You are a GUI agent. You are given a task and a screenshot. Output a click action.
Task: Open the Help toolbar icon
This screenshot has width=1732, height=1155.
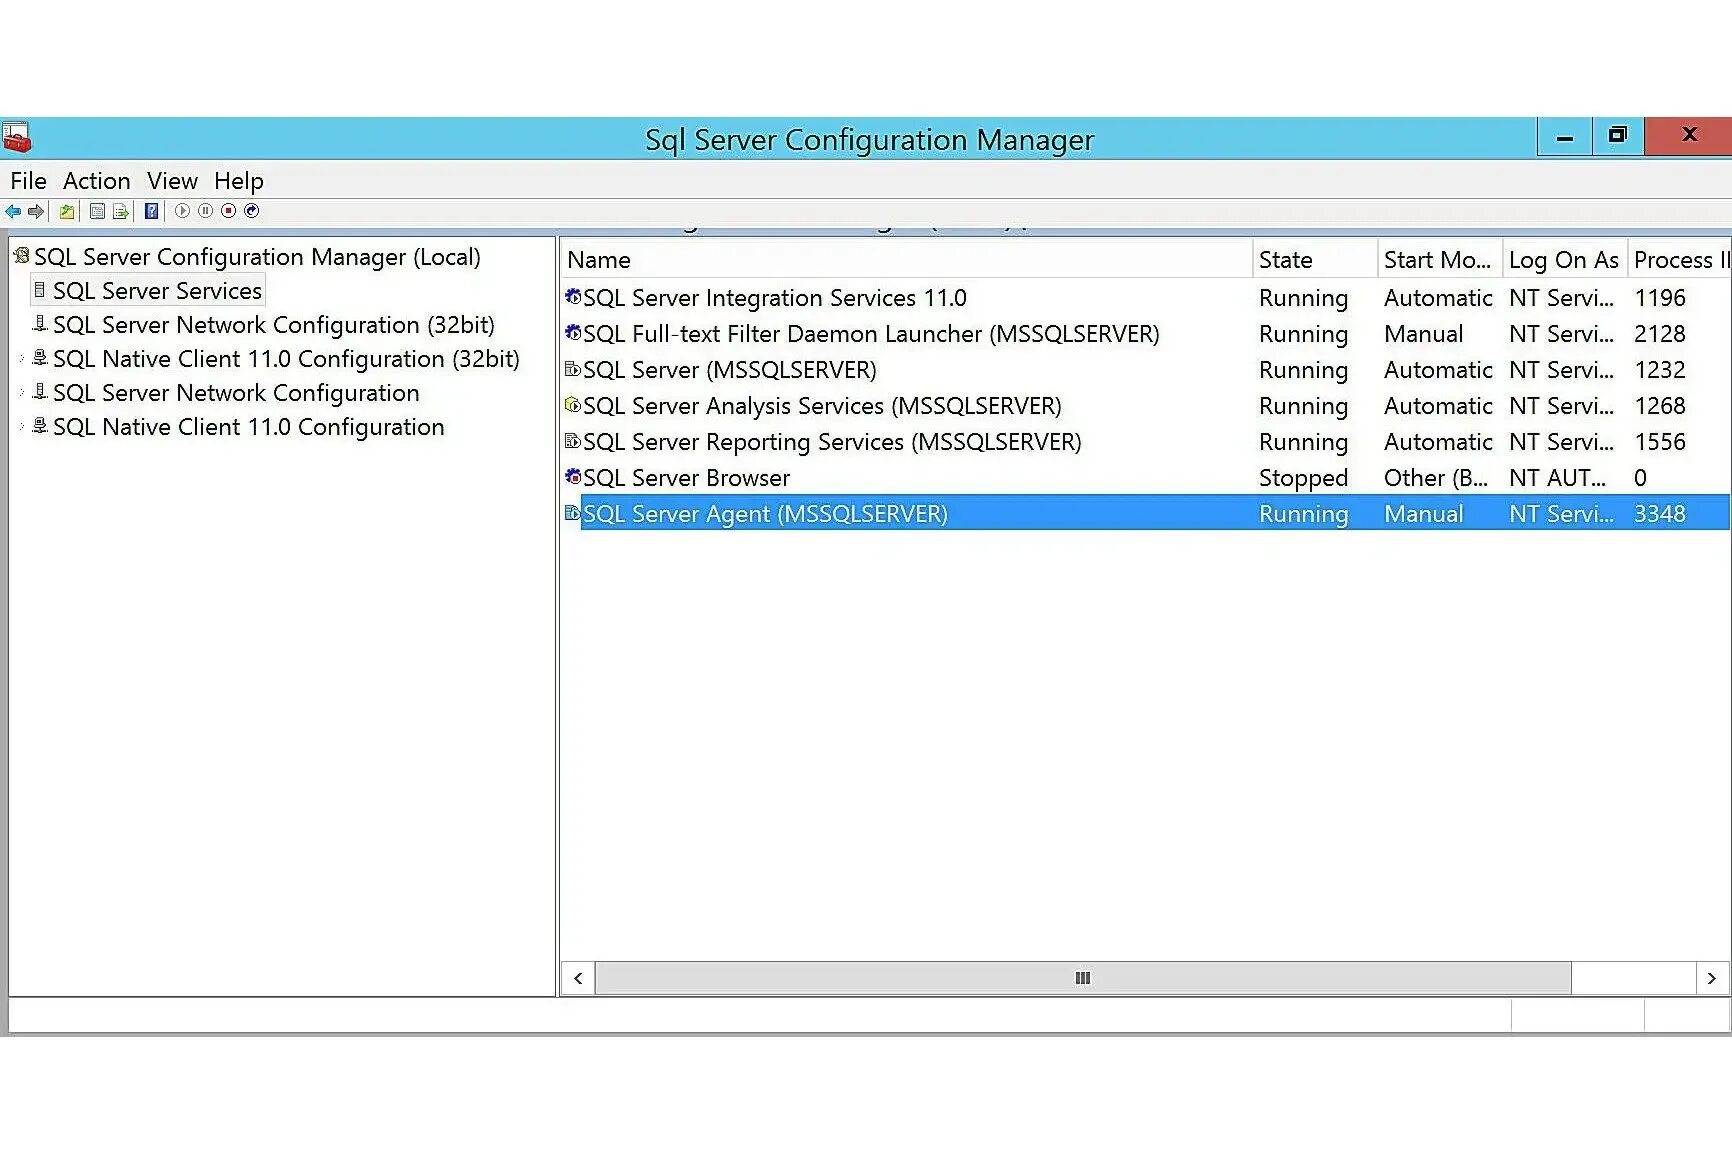pos(152,211)
